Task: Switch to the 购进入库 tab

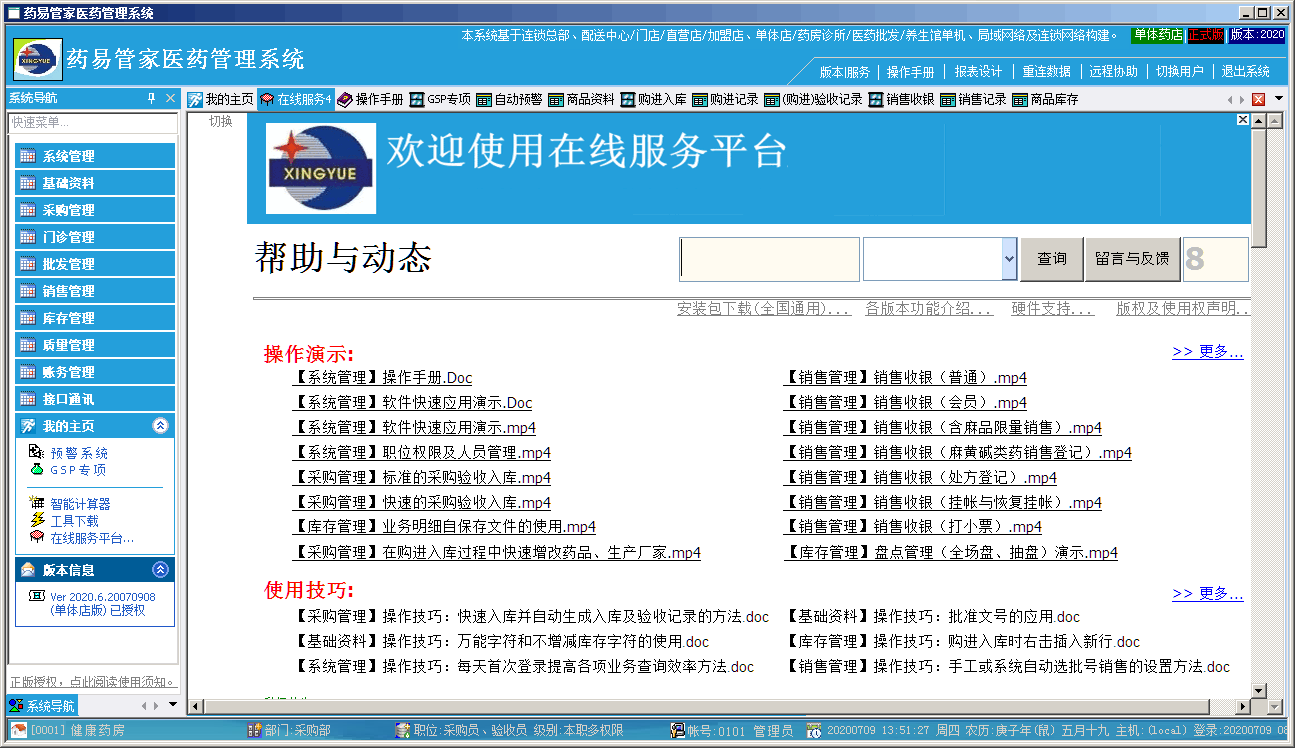Action: (x=653, y=99)
